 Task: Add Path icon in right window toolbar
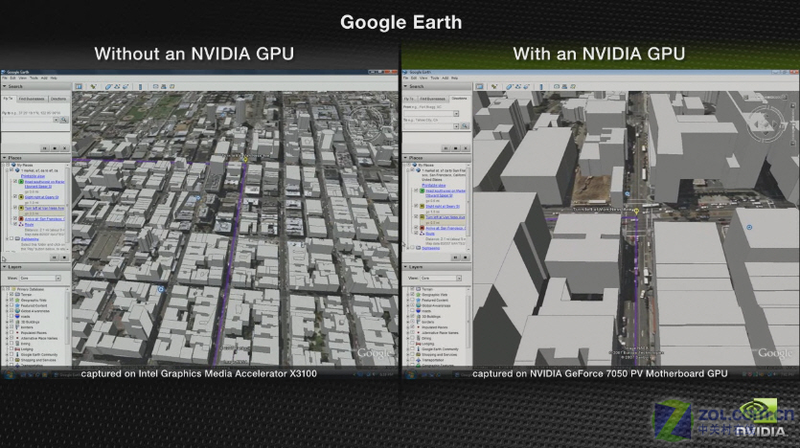pyautogui.click(x=518, y=87)
